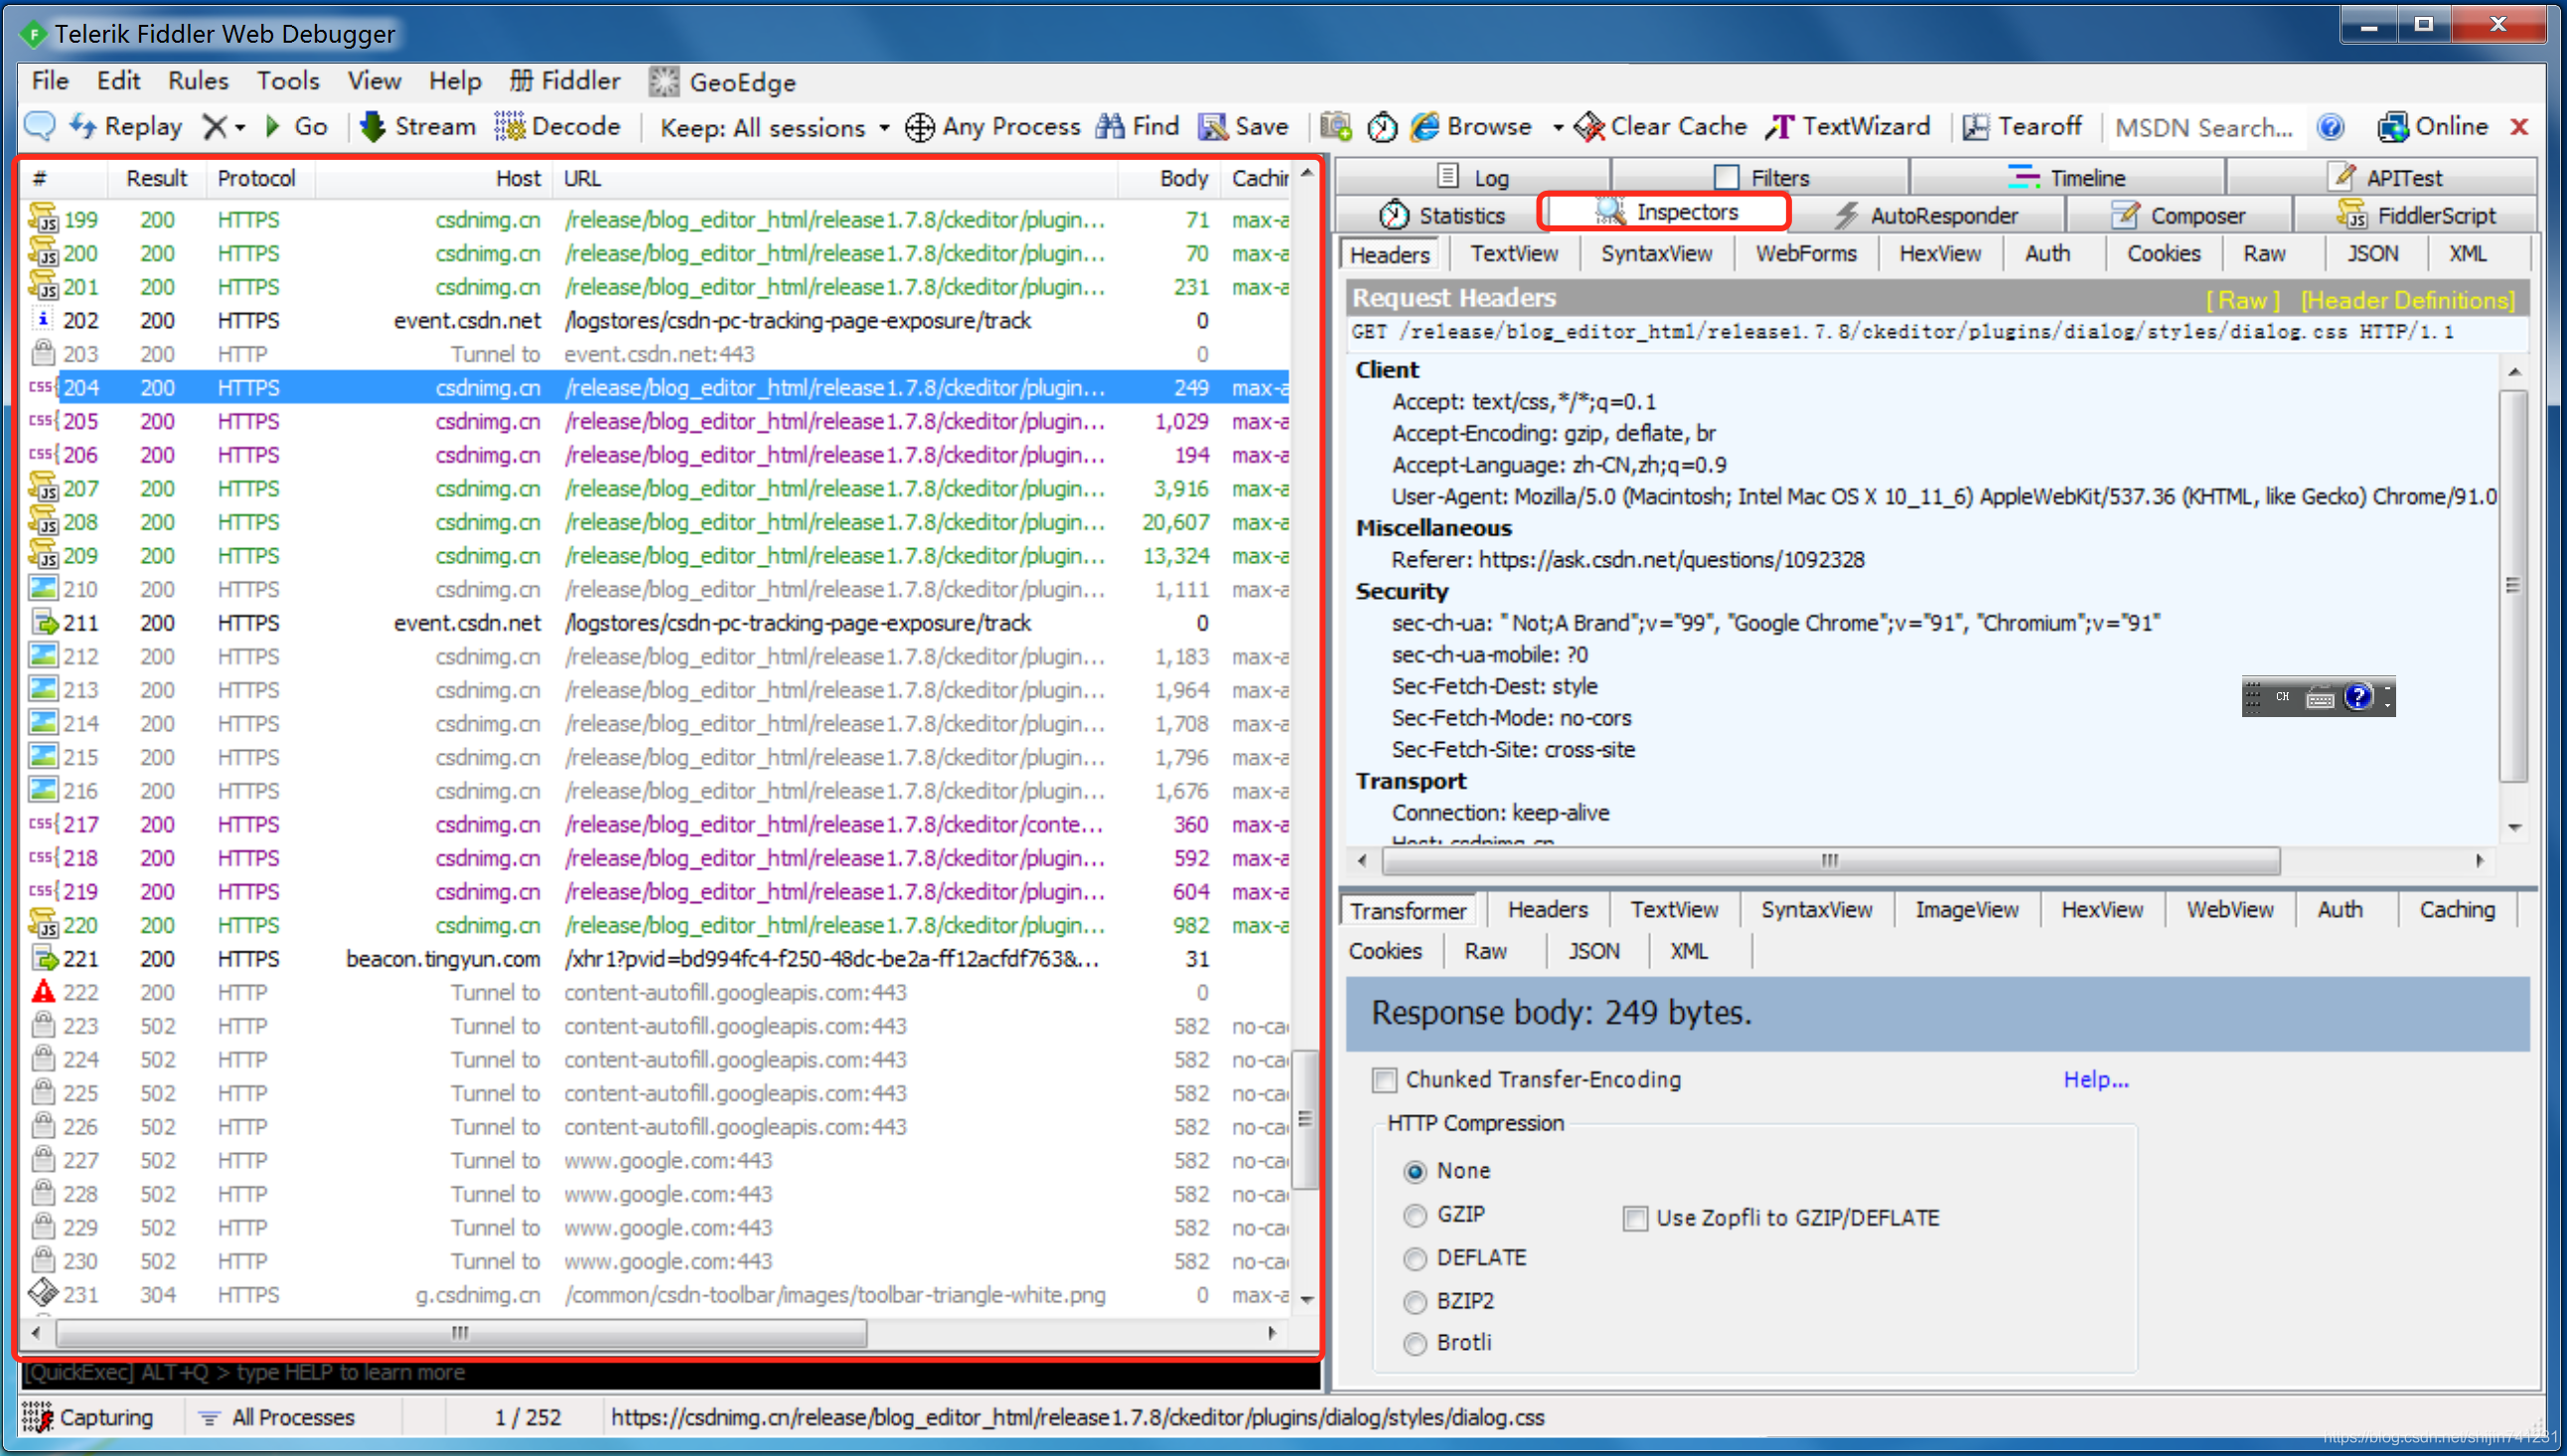The width and height of the screenshot is (2567, 1456).
Task: Click the Save sessions icon
Action: (x=1213, y=127)
